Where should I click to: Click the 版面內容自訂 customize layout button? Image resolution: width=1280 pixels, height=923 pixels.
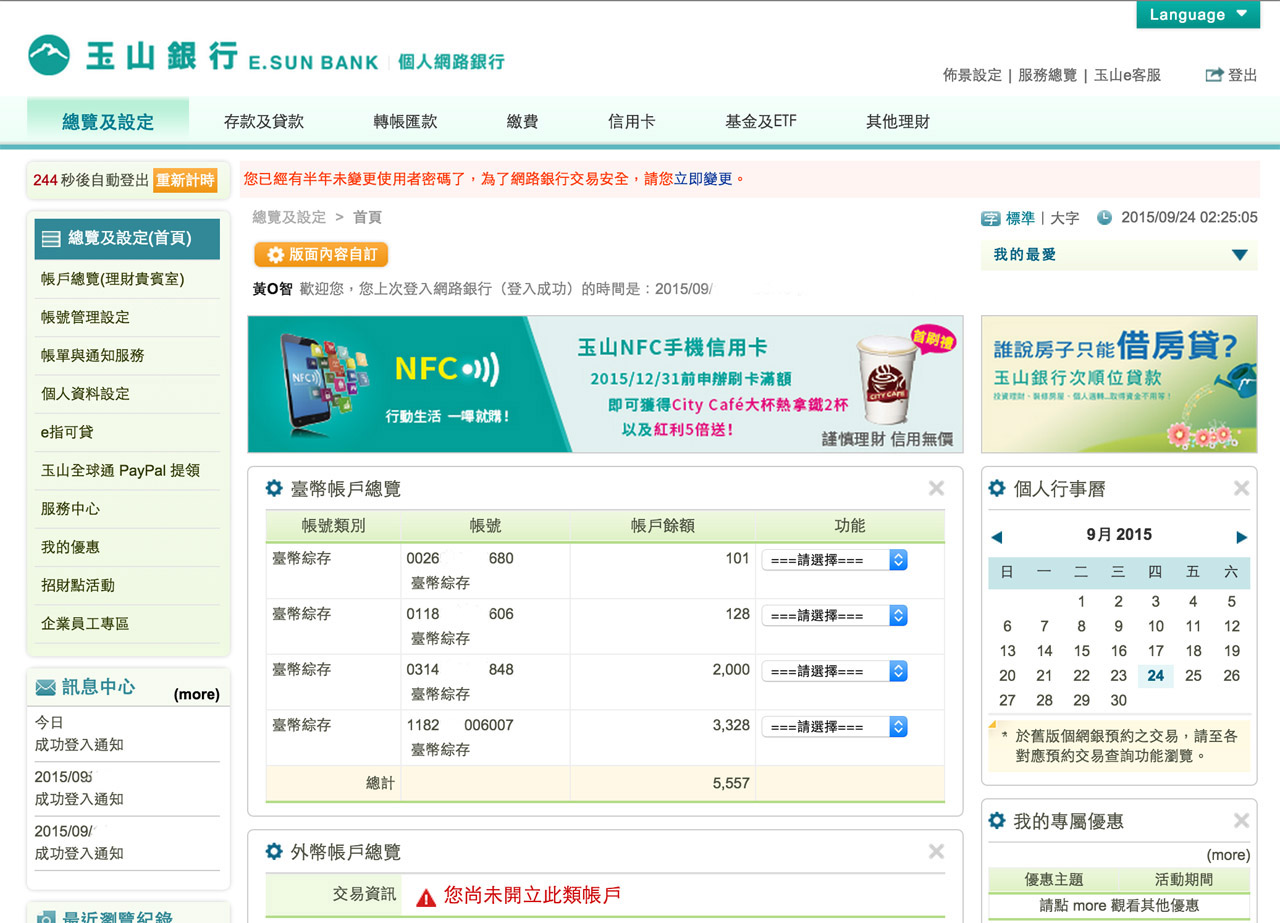tap(321, 255)
